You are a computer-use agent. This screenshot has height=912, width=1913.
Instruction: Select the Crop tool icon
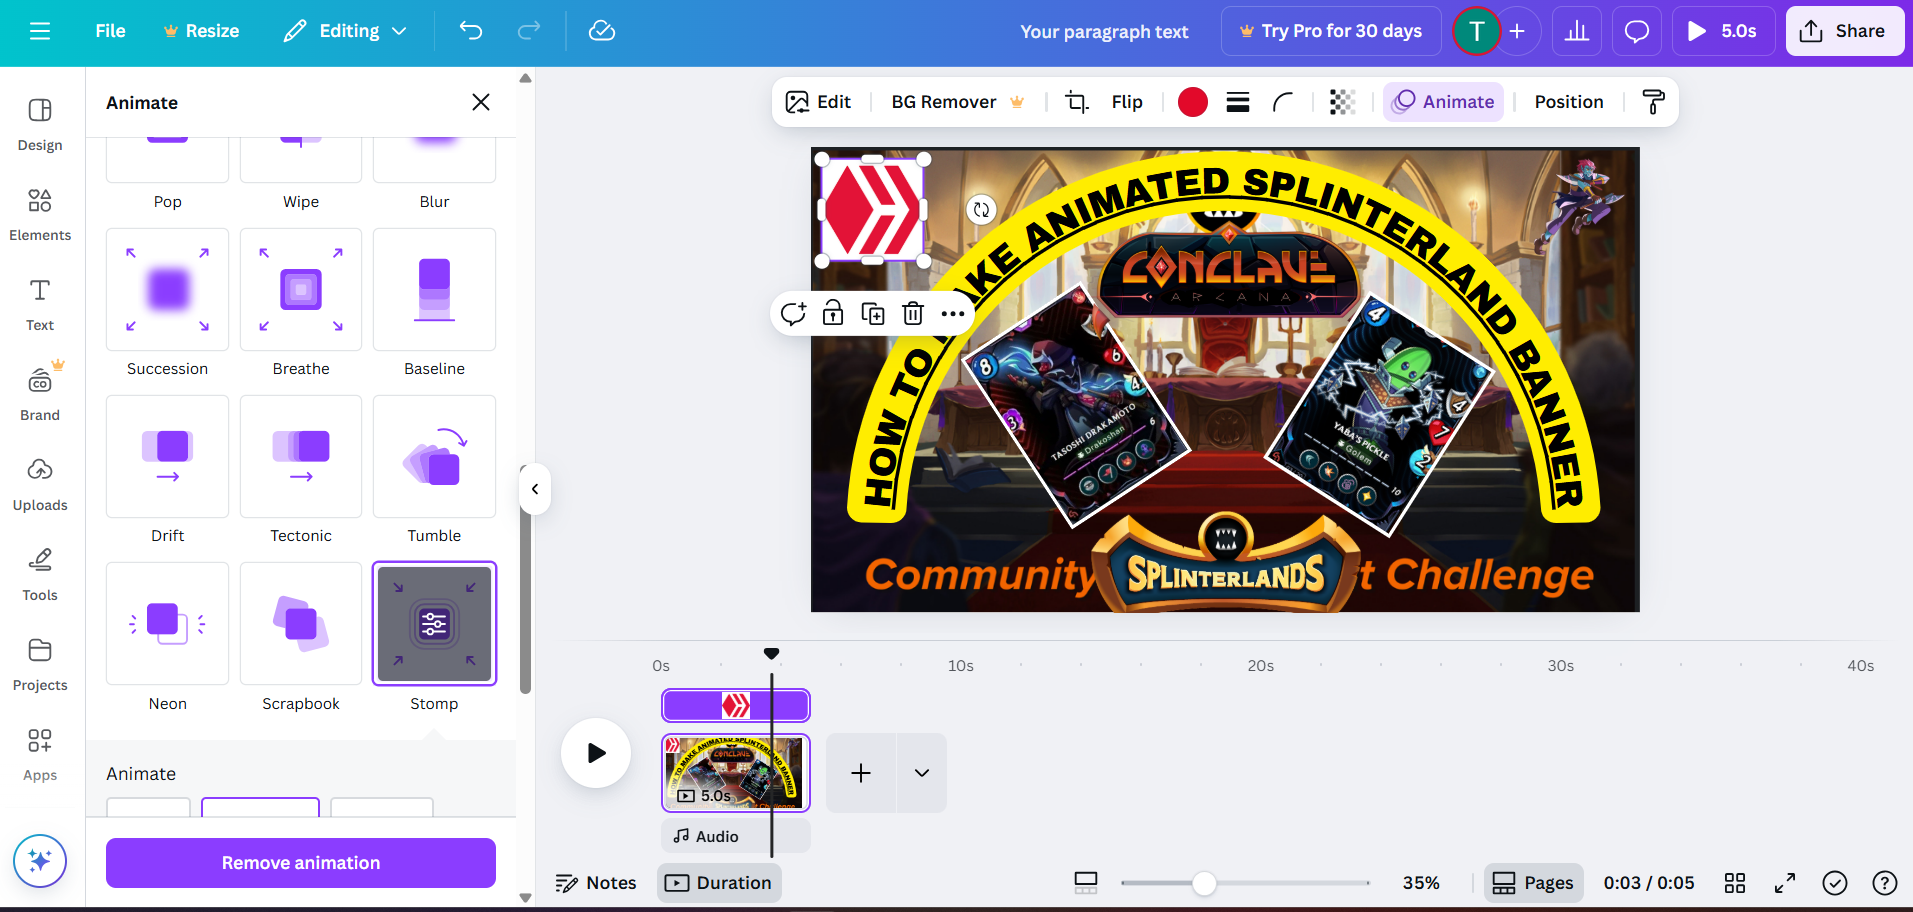tap(1077, 102)
